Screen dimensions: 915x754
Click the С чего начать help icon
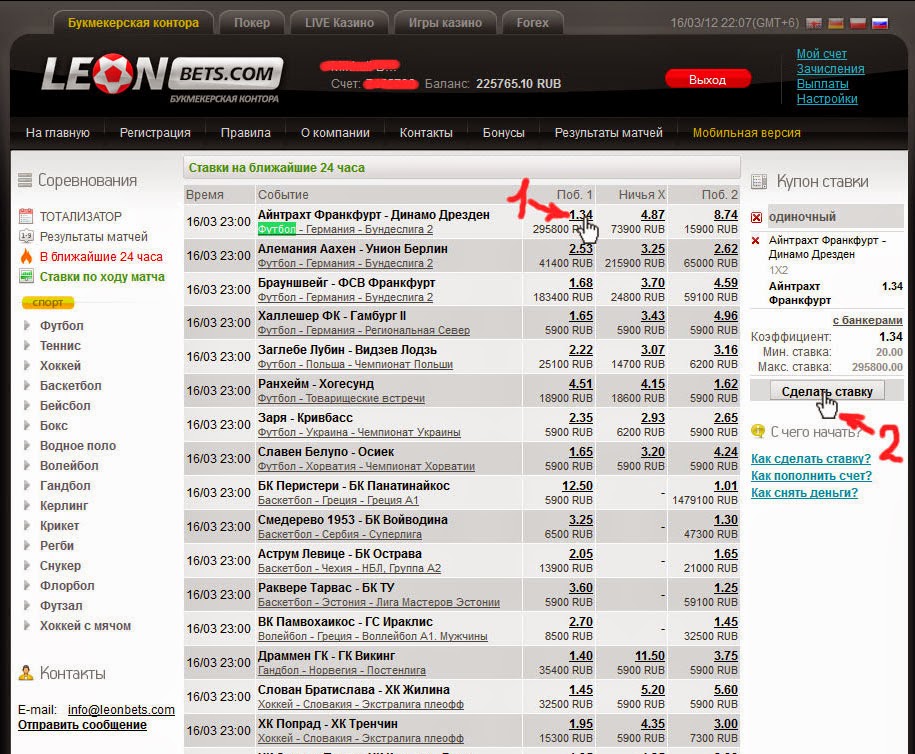pyautogui.click(x=758, y=431)
